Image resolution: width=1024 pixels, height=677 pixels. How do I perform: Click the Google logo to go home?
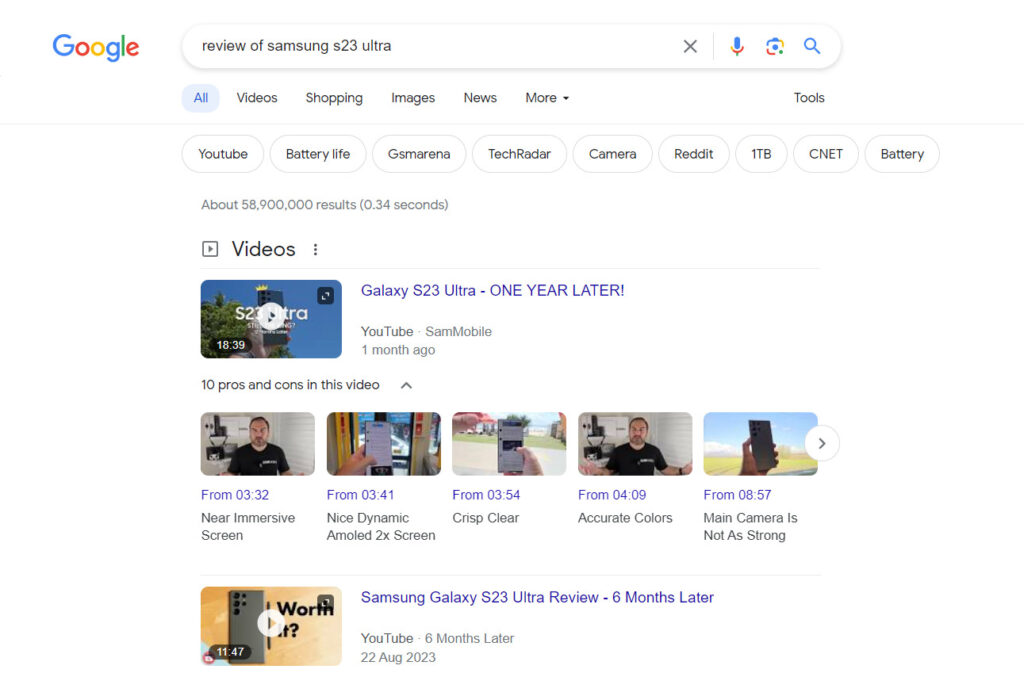click(95, 47)
